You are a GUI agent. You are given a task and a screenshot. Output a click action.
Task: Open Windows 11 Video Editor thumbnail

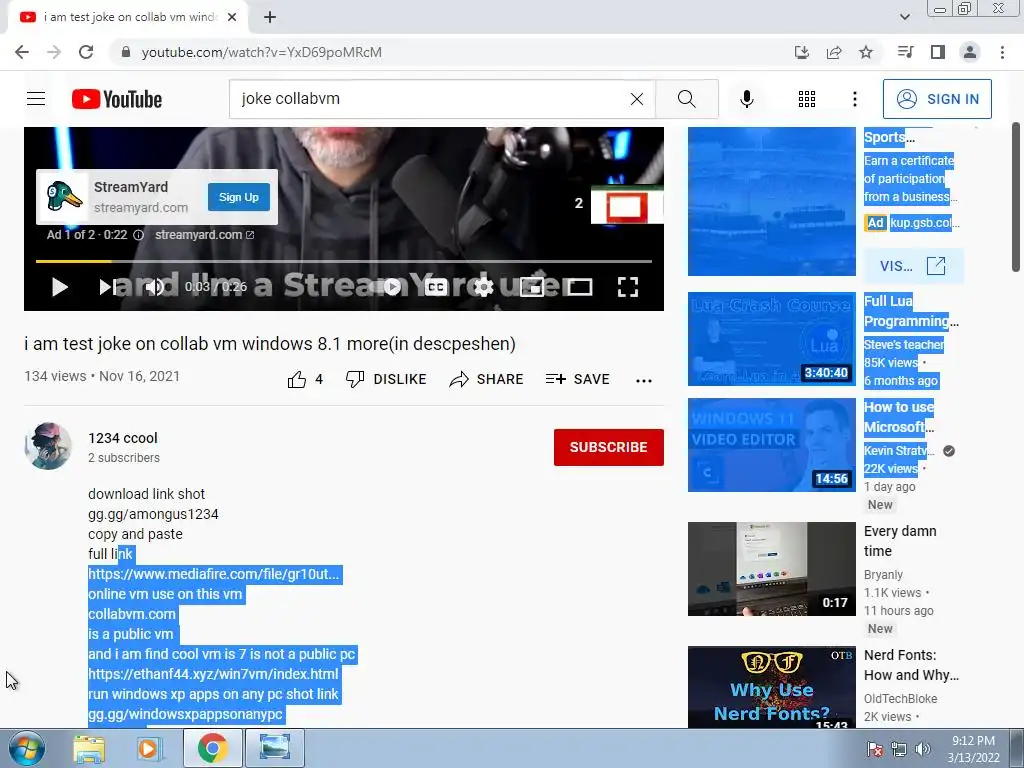coord(772,445)
